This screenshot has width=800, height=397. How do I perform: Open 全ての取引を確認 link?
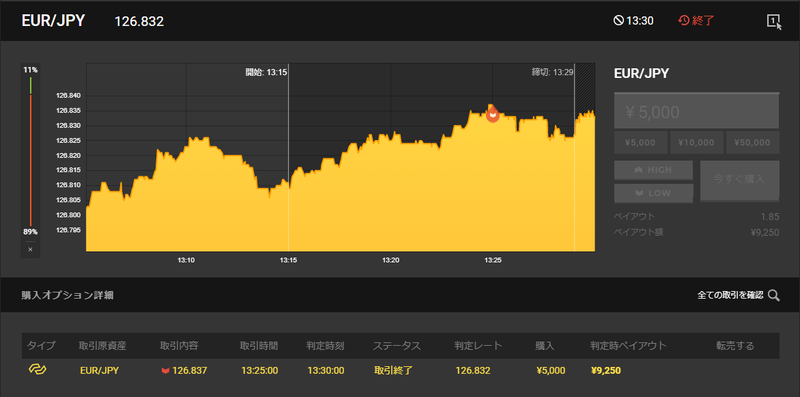730,295
